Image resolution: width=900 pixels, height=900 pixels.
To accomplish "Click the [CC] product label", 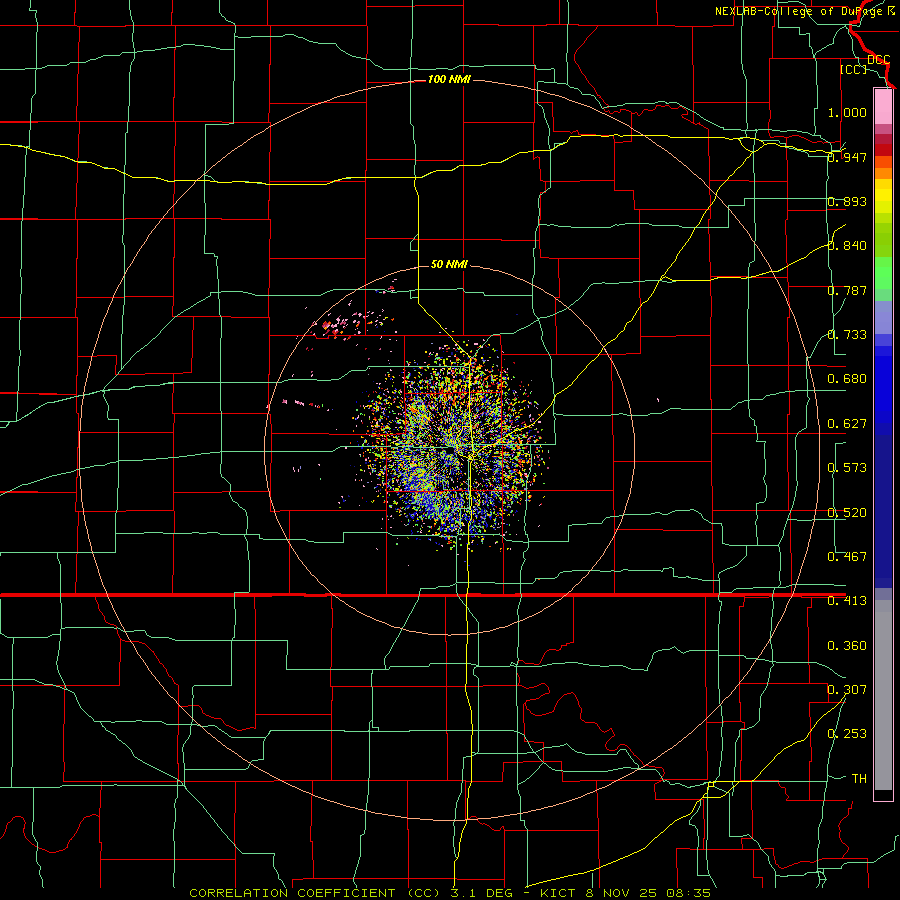I will 853,69.
